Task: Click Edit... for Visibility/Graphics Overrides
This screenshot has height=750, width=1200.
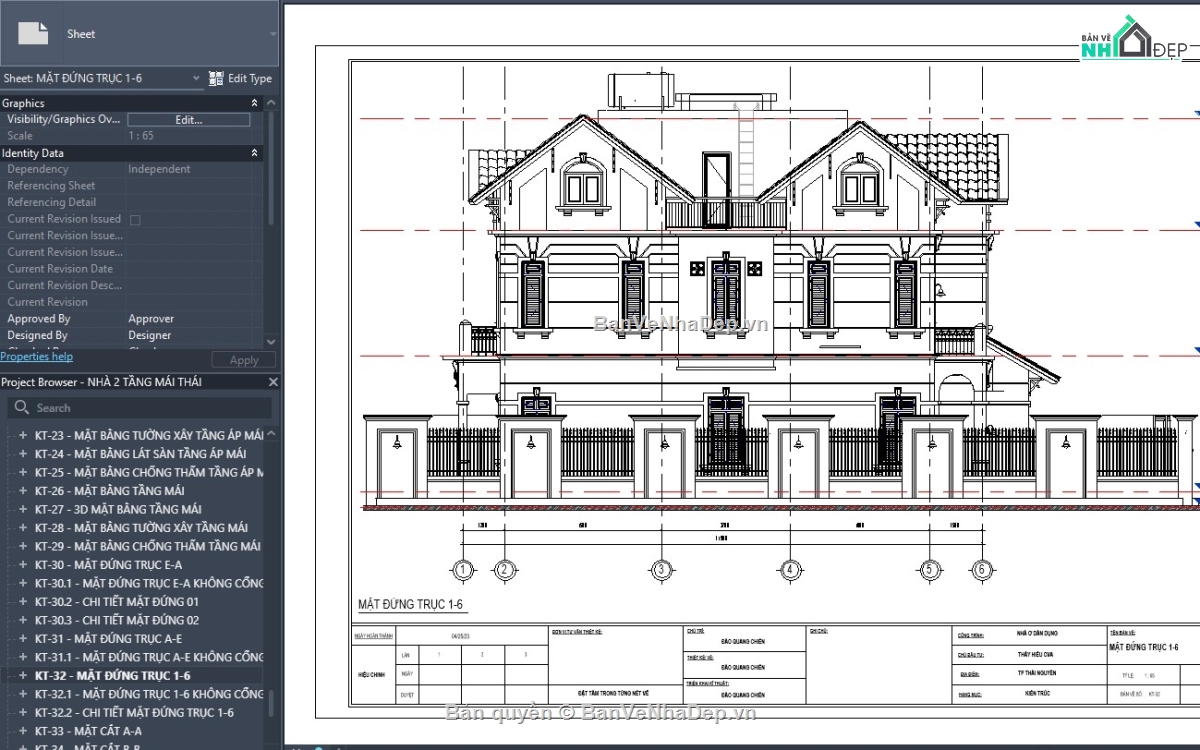Action: click(x=189, y=119)
